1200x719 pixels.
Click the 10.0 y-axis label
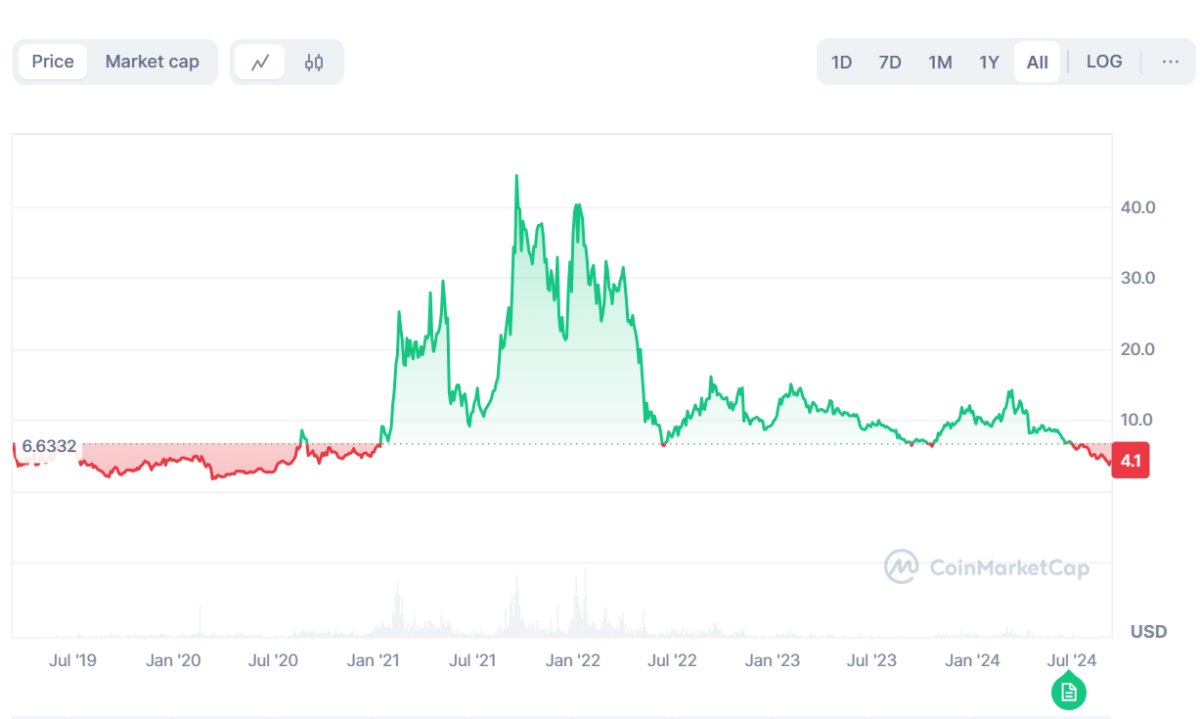[1138, 420]
